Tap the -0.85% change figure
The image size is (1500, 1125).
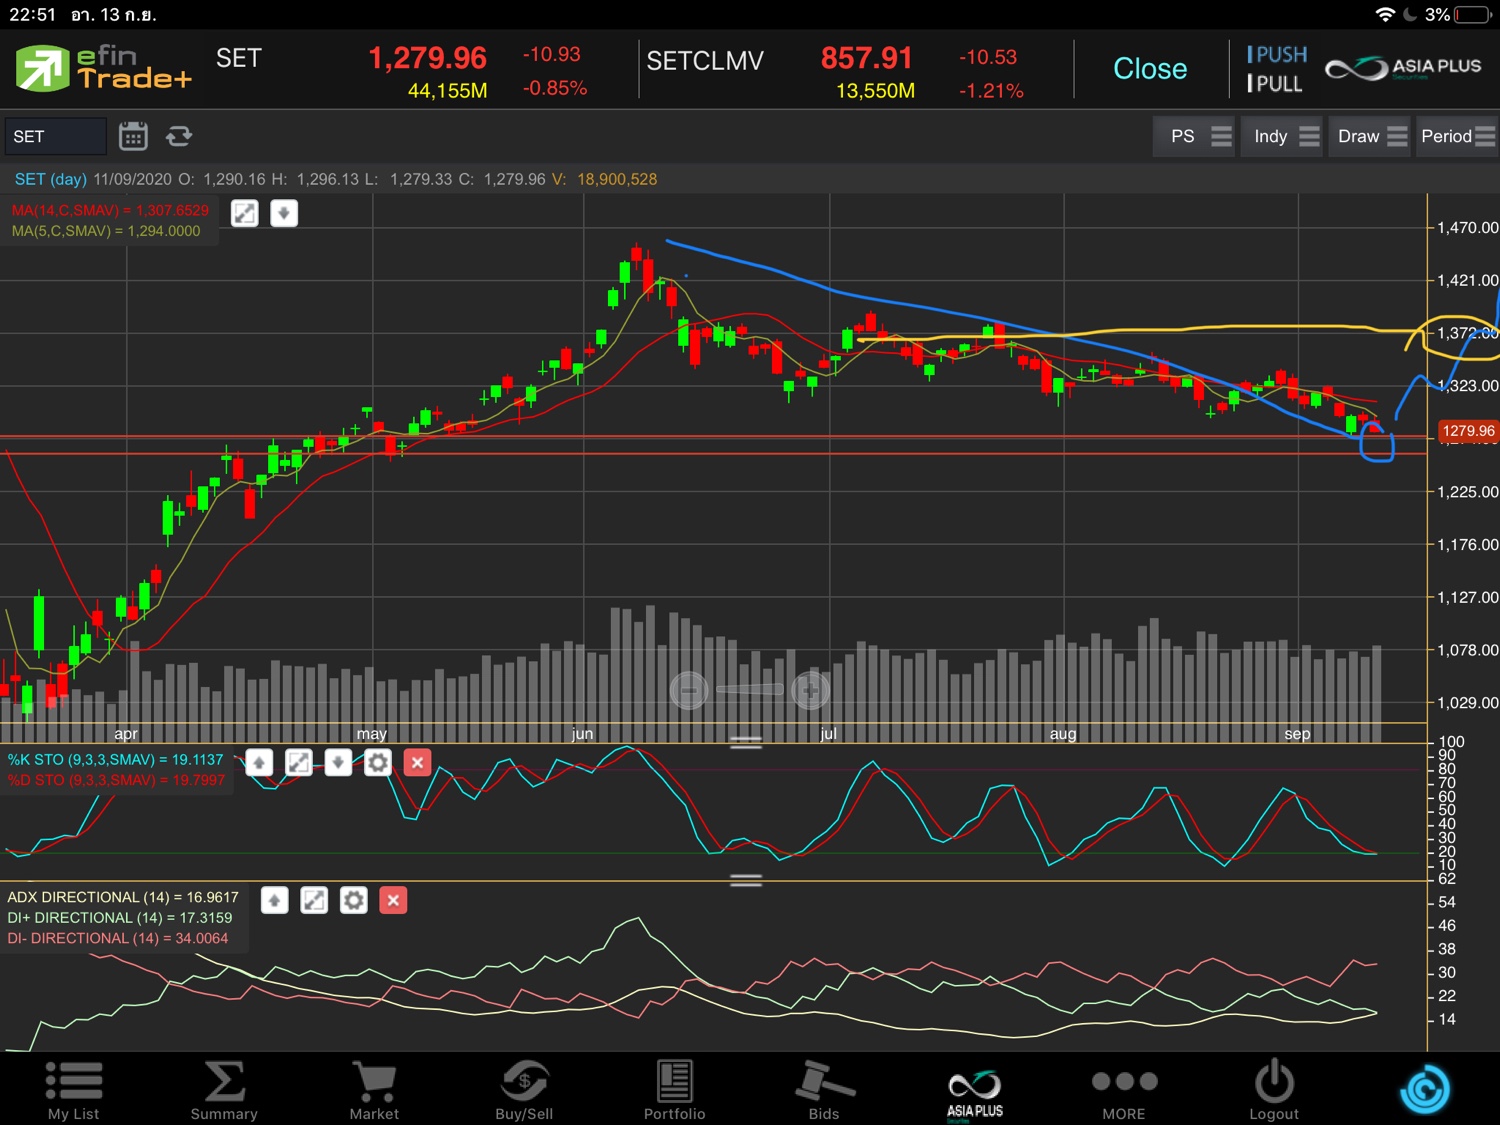click(554, 88)
